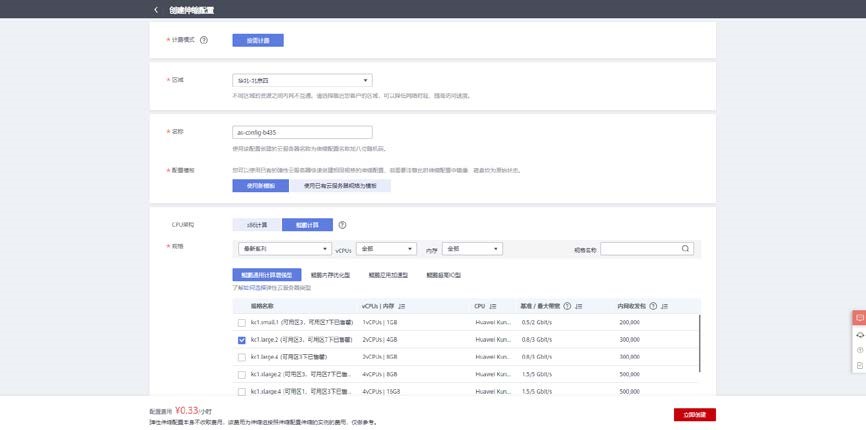The width and height of the screenshot is (866, 430).
Task: Sort by the 内网收发包 column icon
Action: [664, 306]
